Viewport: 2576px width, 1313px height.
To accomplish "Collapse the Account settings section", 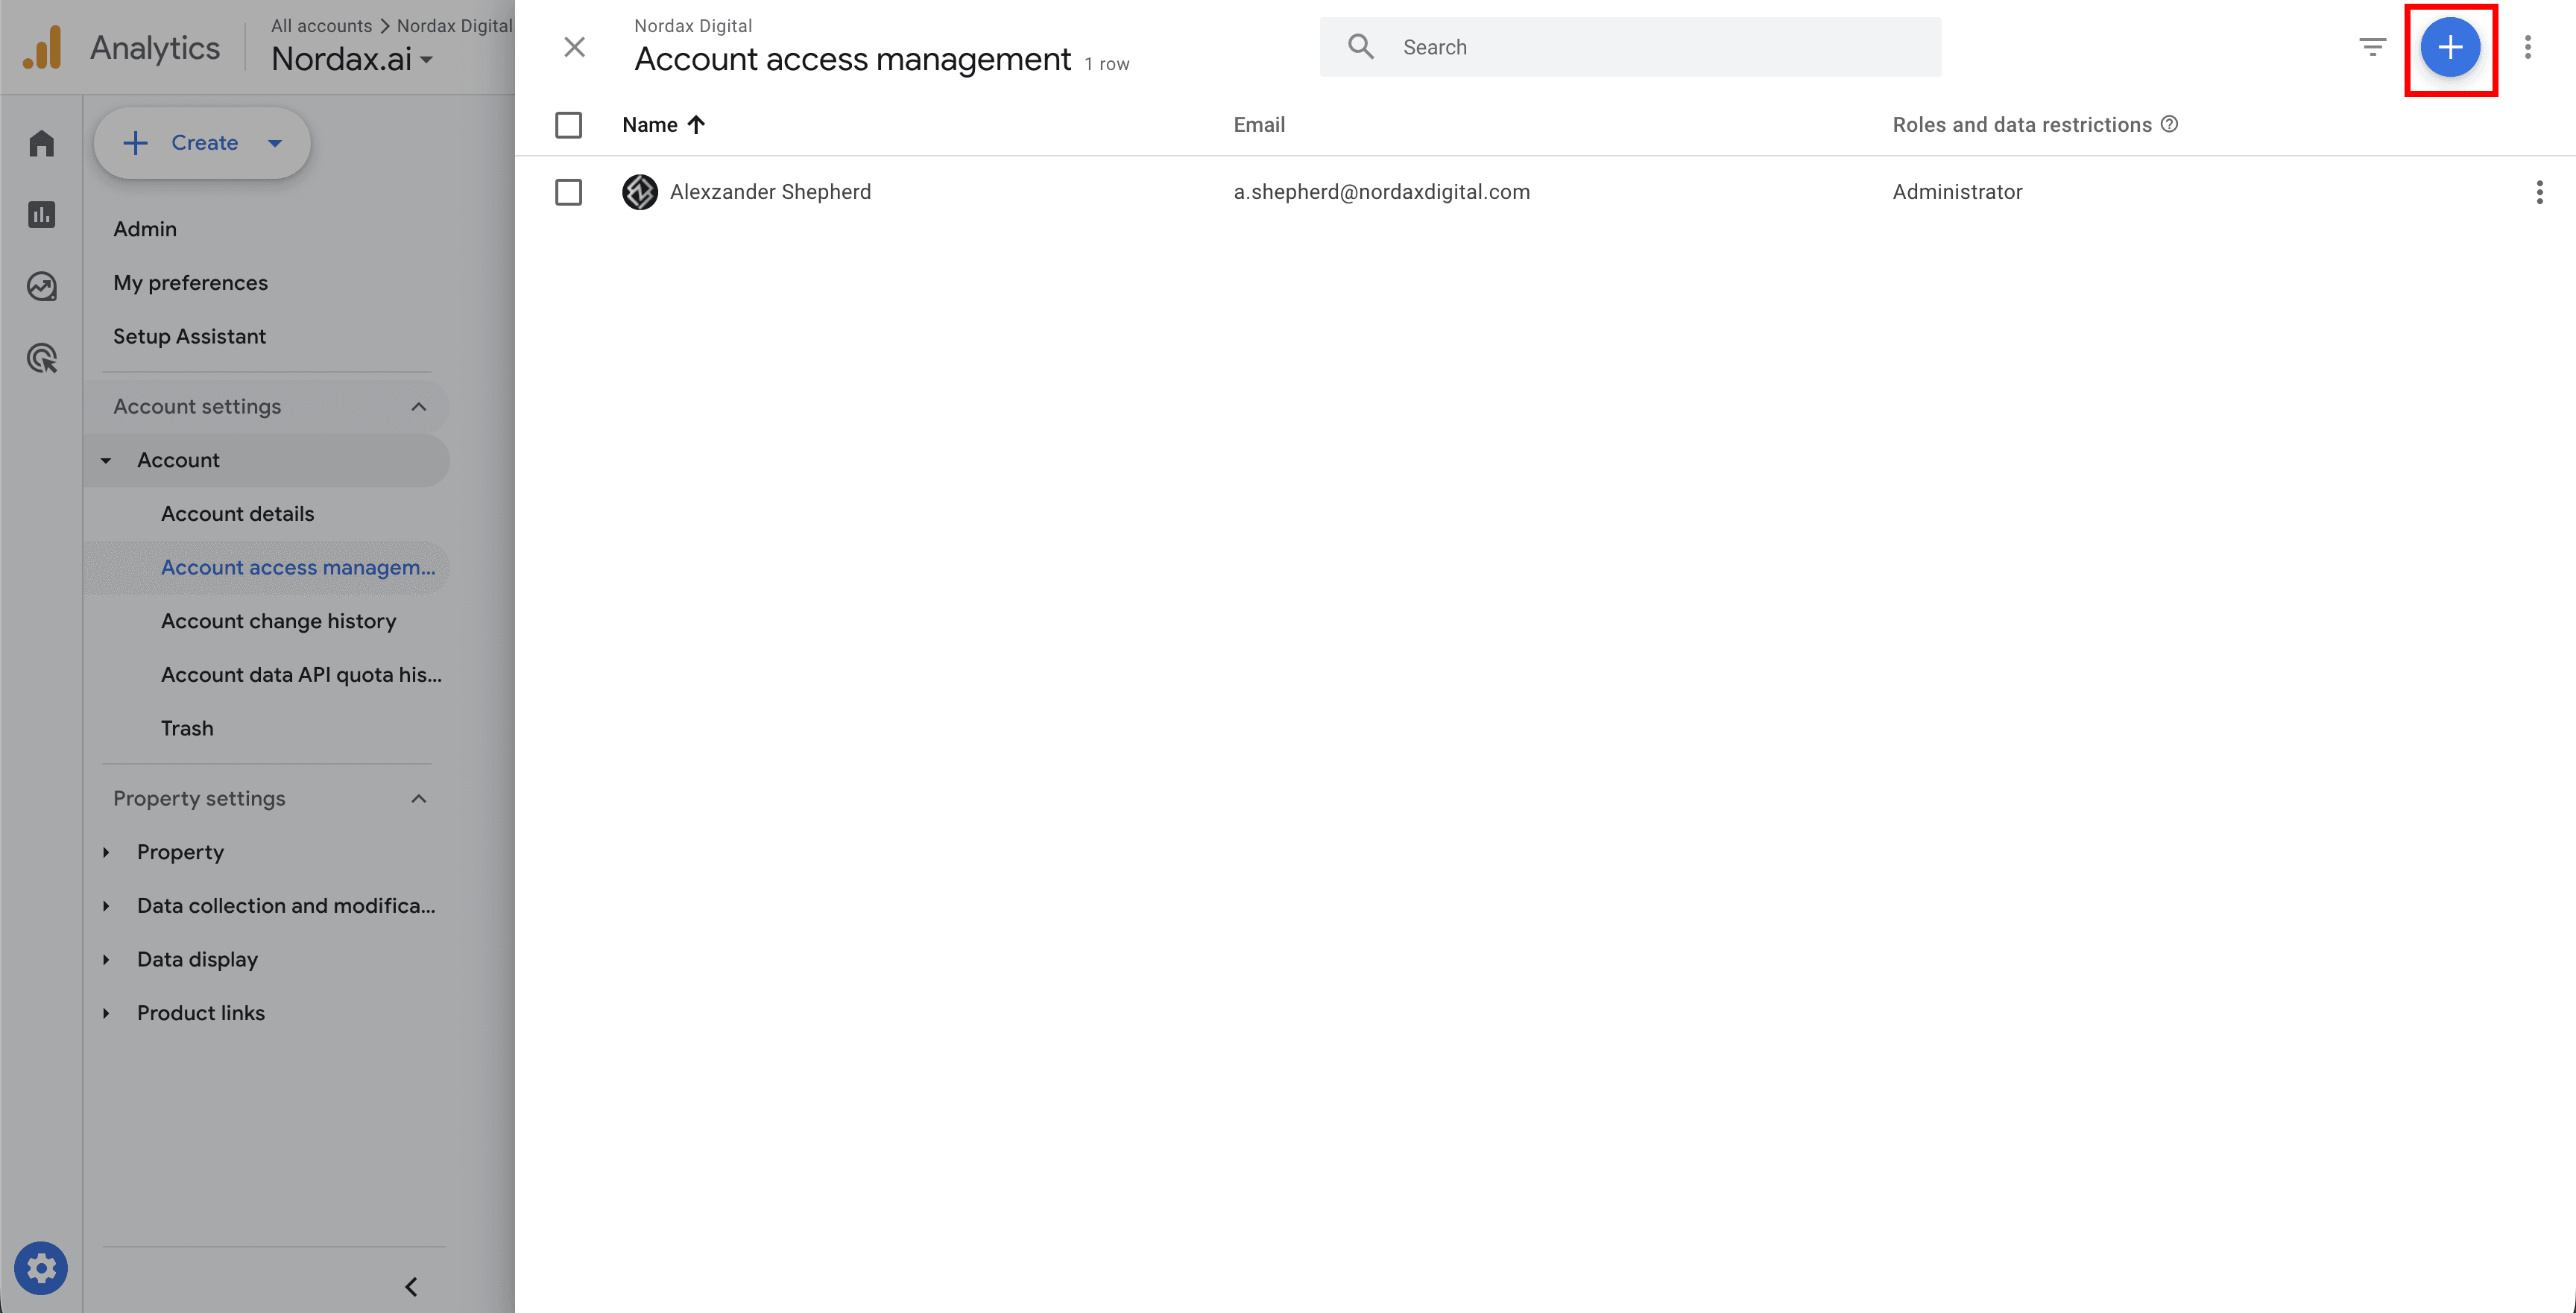I will click(419, 406).
